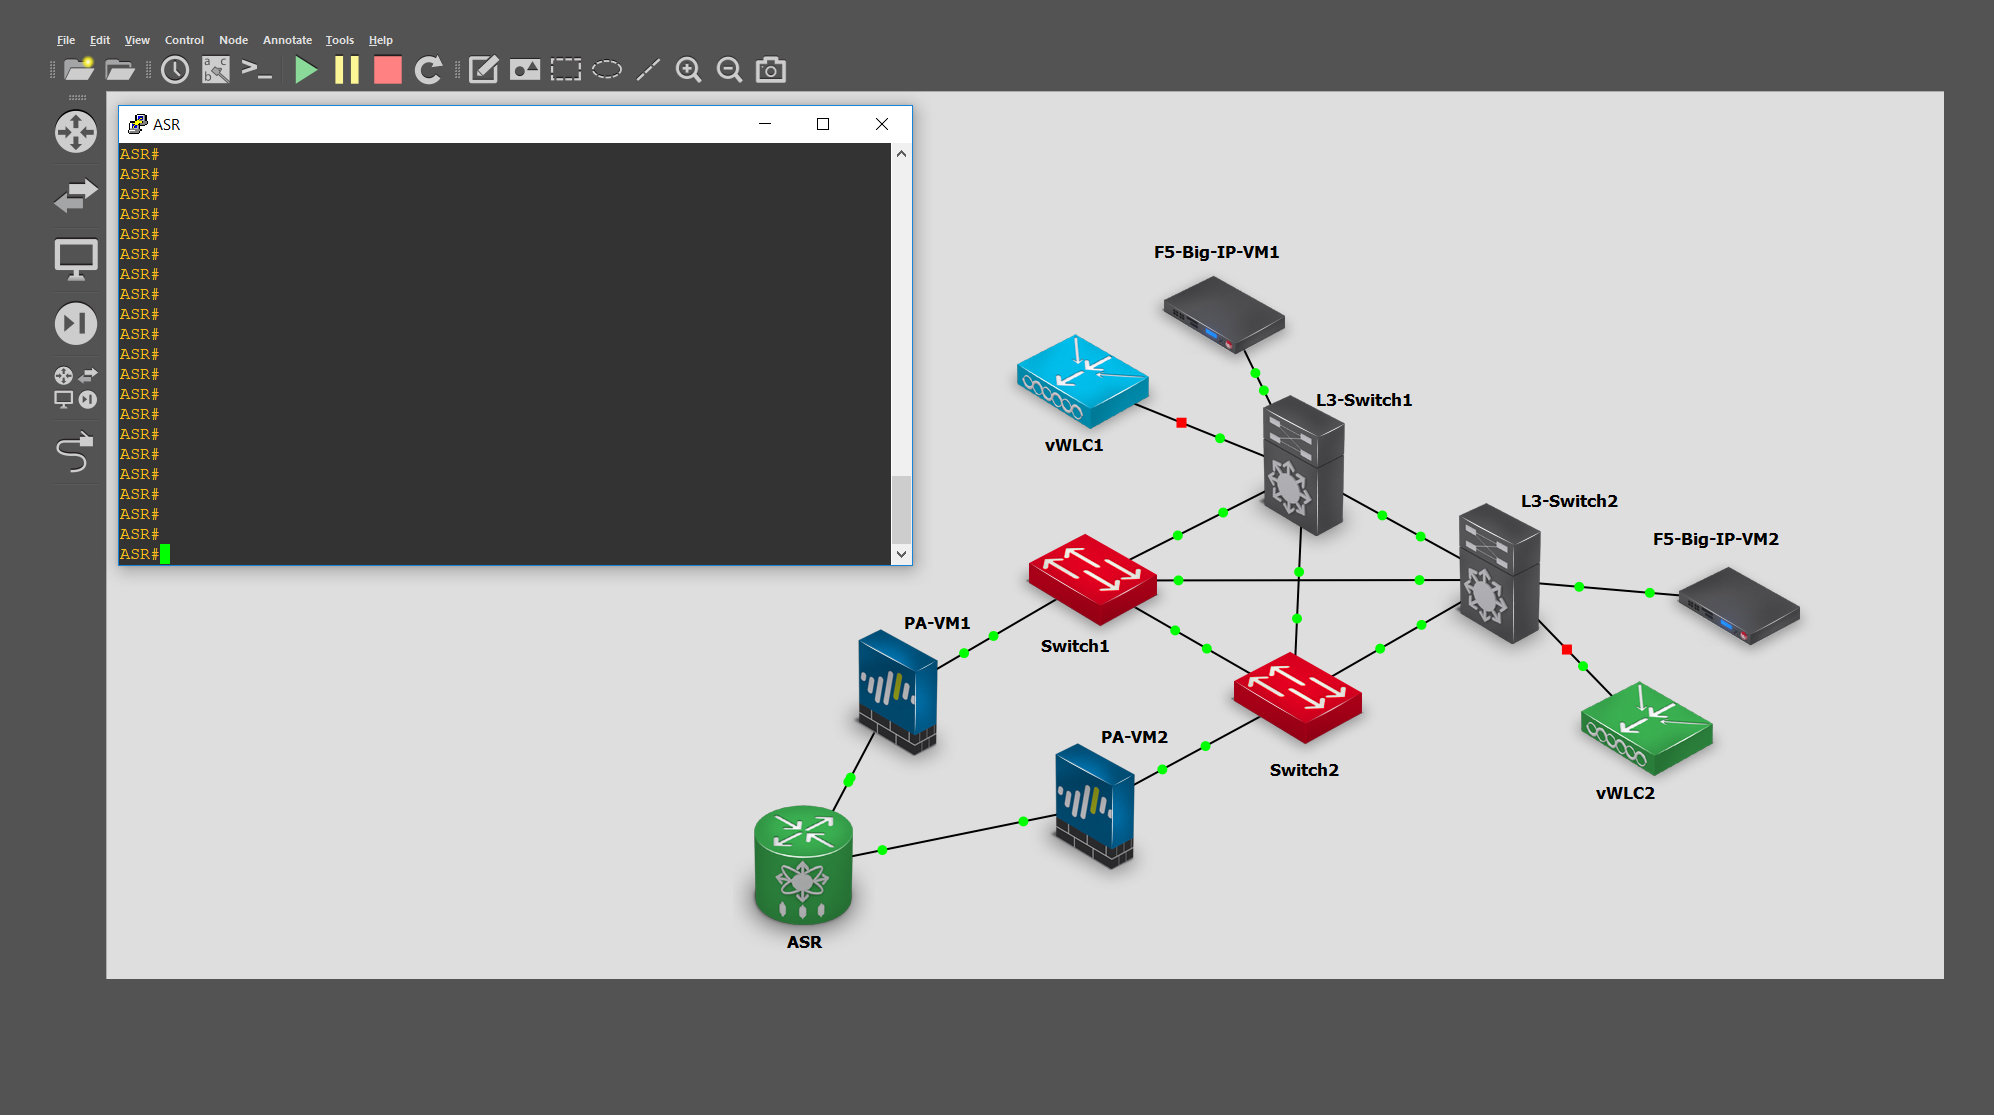This screenshot has width=1994, height=1115.
Task: Browse switches in the device sidebar
Action: click(76, 195)
